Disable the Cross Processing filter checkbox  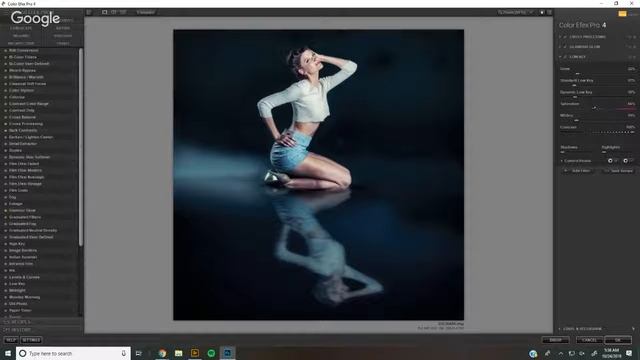[565, 37]
